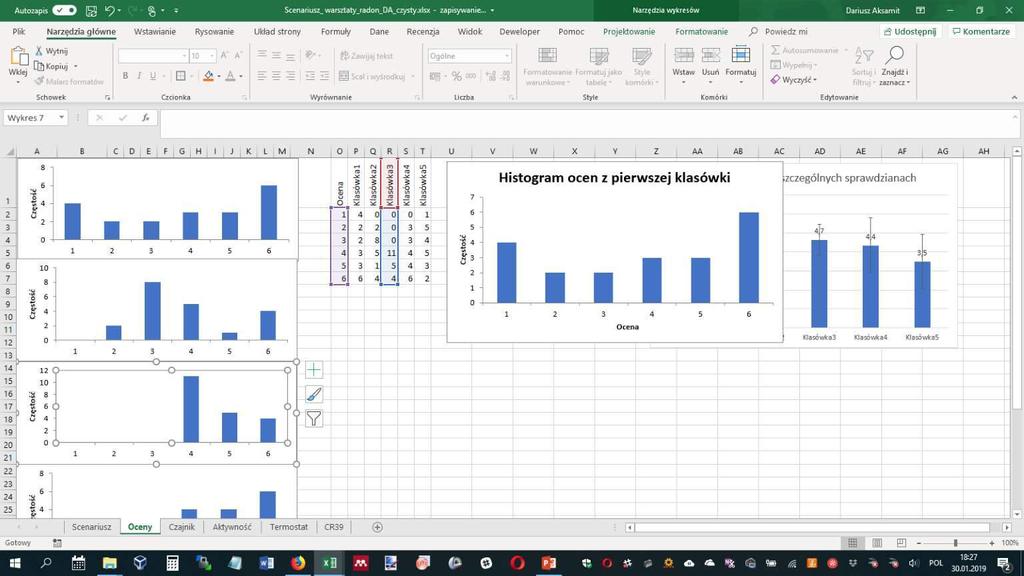Image resolution: width=1024 pixels, height=576 pixels.
Task: Click the chart elements plus button
Action: (x=313, y=370)
